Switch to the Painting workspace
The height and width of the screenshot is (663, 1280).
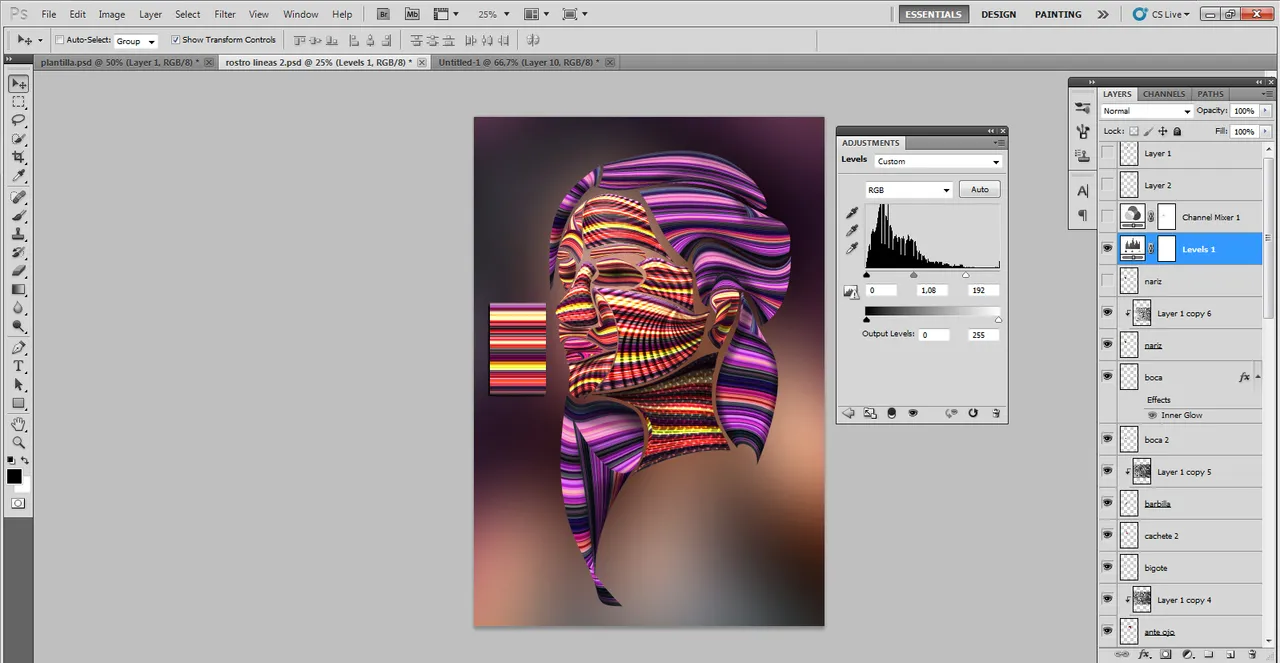[x=1058, y=14]
